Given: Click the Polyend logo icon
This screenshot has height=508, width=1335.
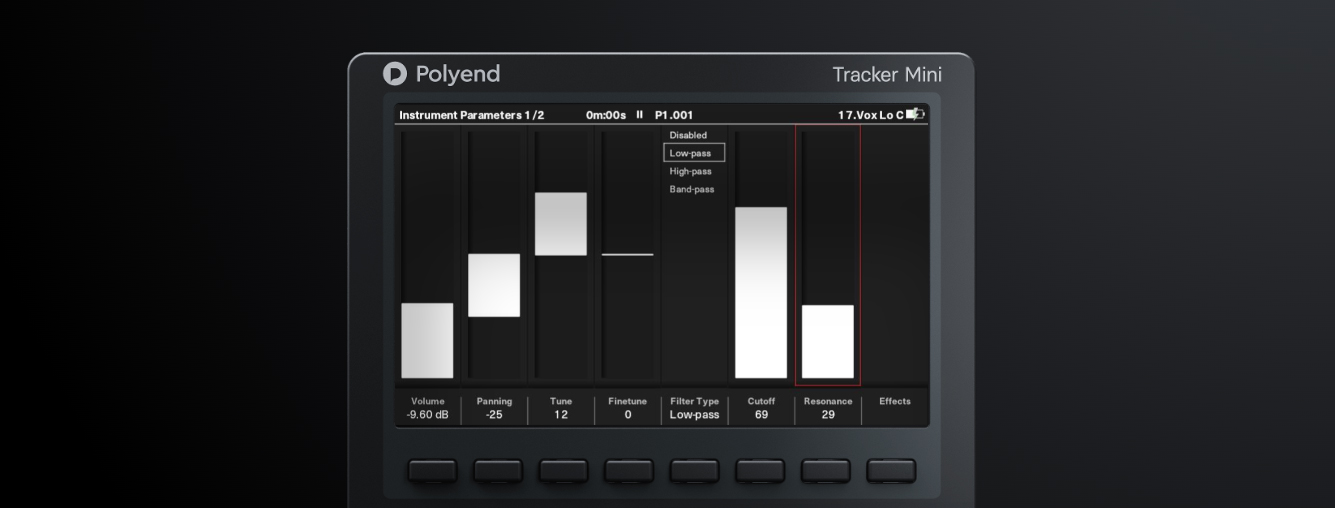Looking at the screenshot, I should tap(395, 74).
